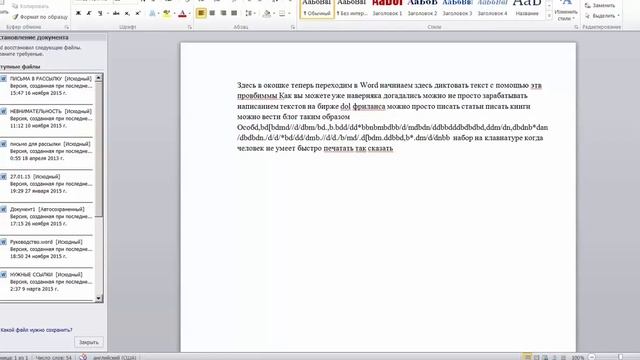The image size is (640, 360).
Task: Click misspelled word 'пробнимы' in document
Action: (x=257, y=96)
